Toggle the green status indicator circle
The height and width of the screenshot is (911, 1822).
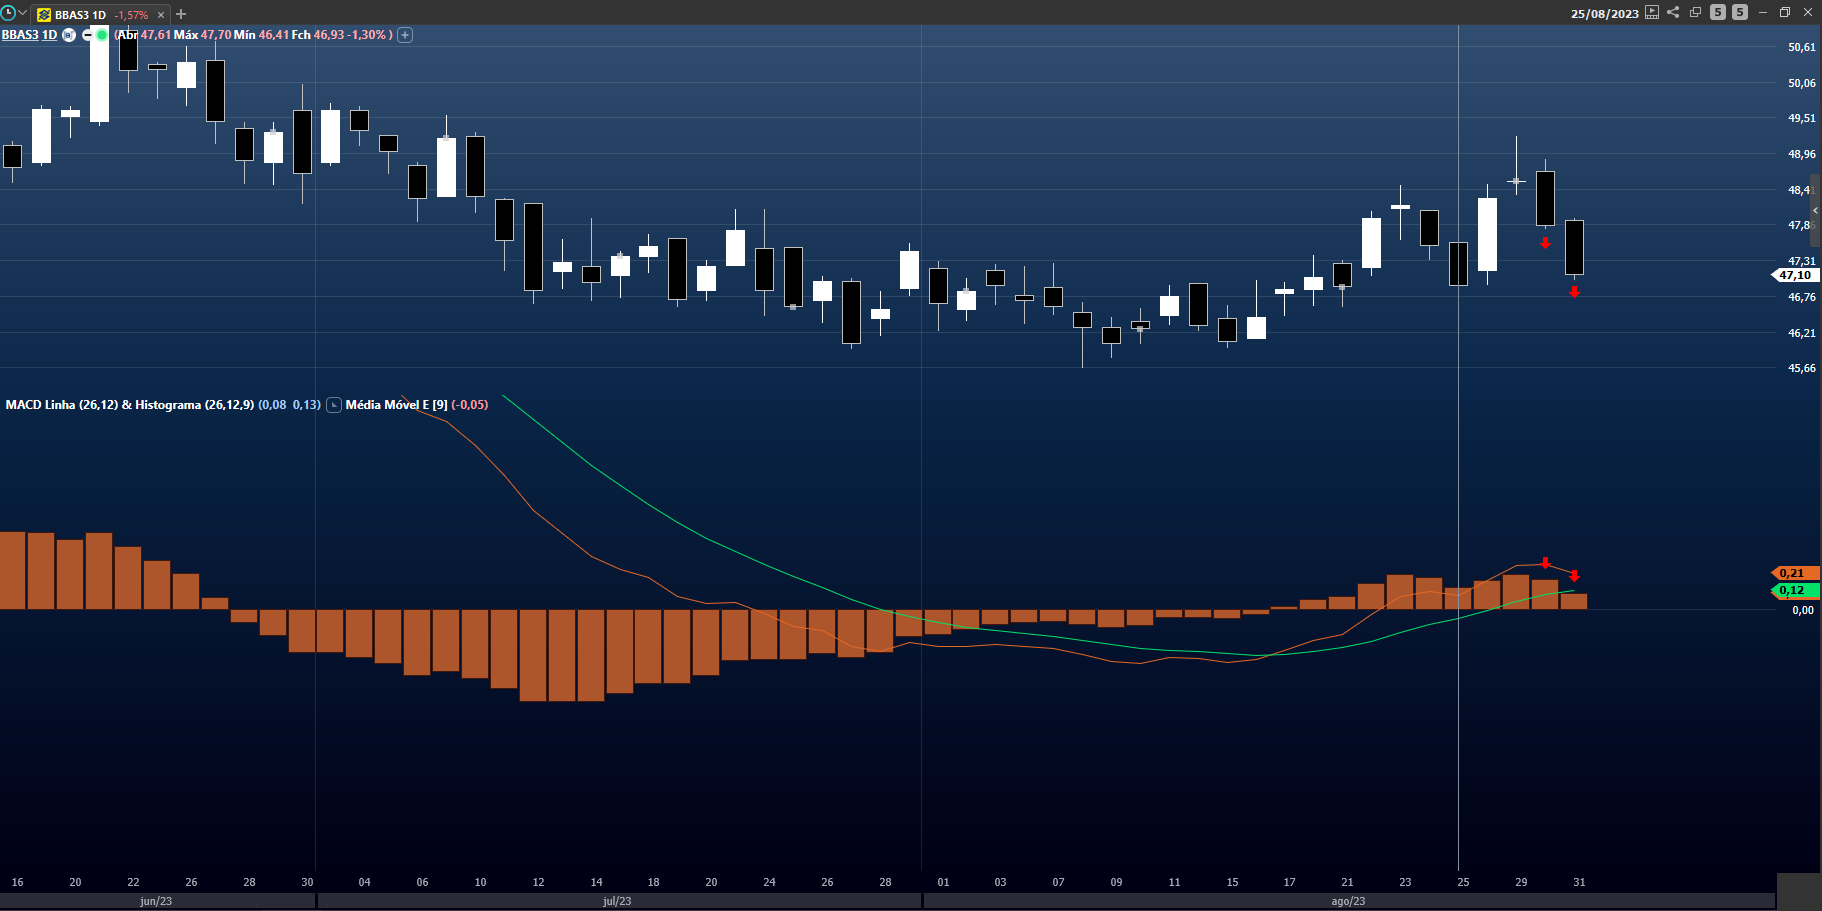(101, 35)
